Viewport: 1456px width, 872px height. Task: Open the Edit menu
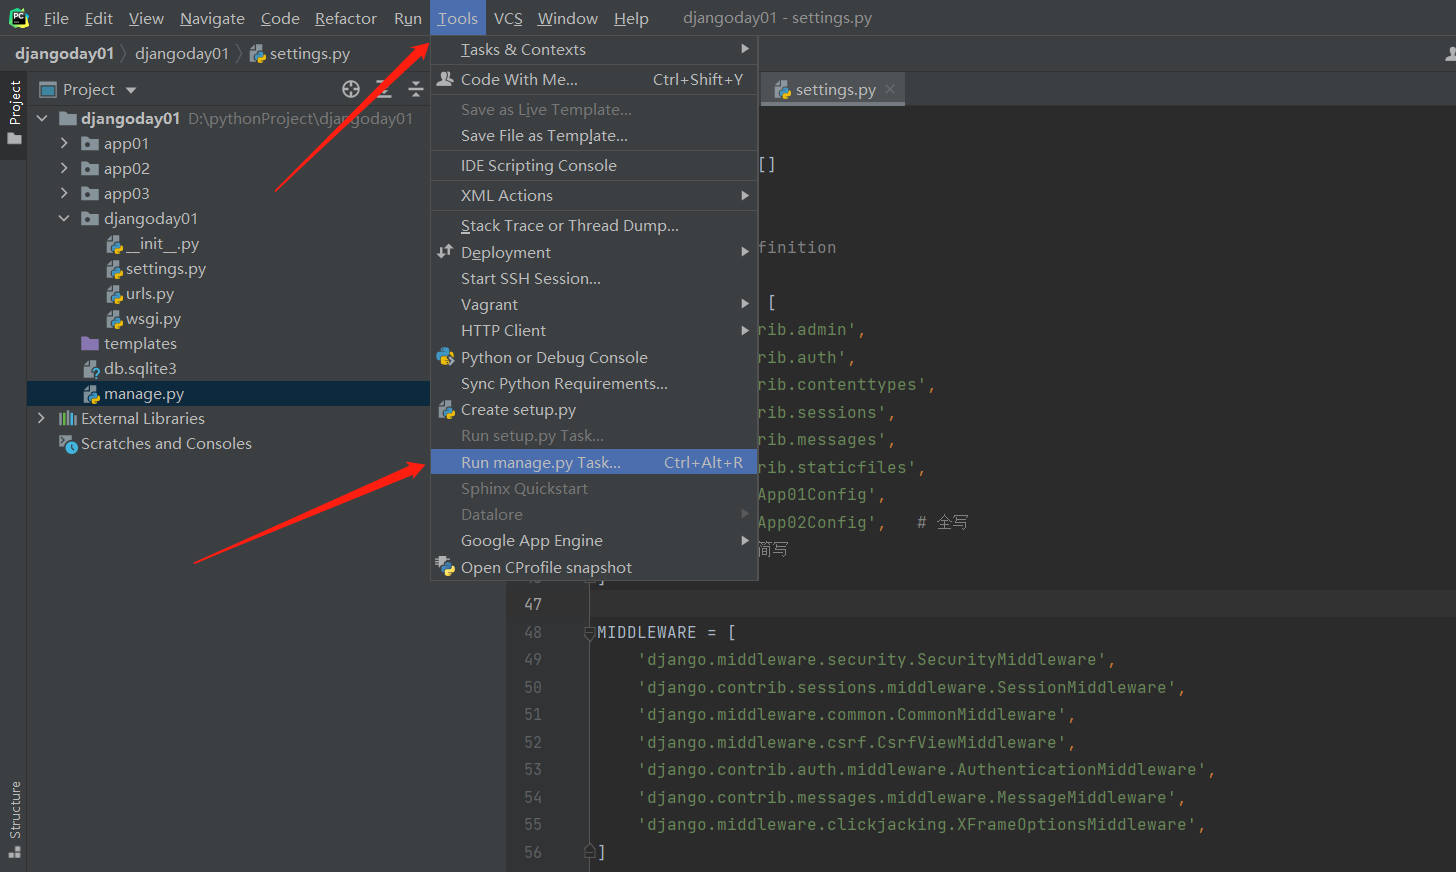coord(98,18)
